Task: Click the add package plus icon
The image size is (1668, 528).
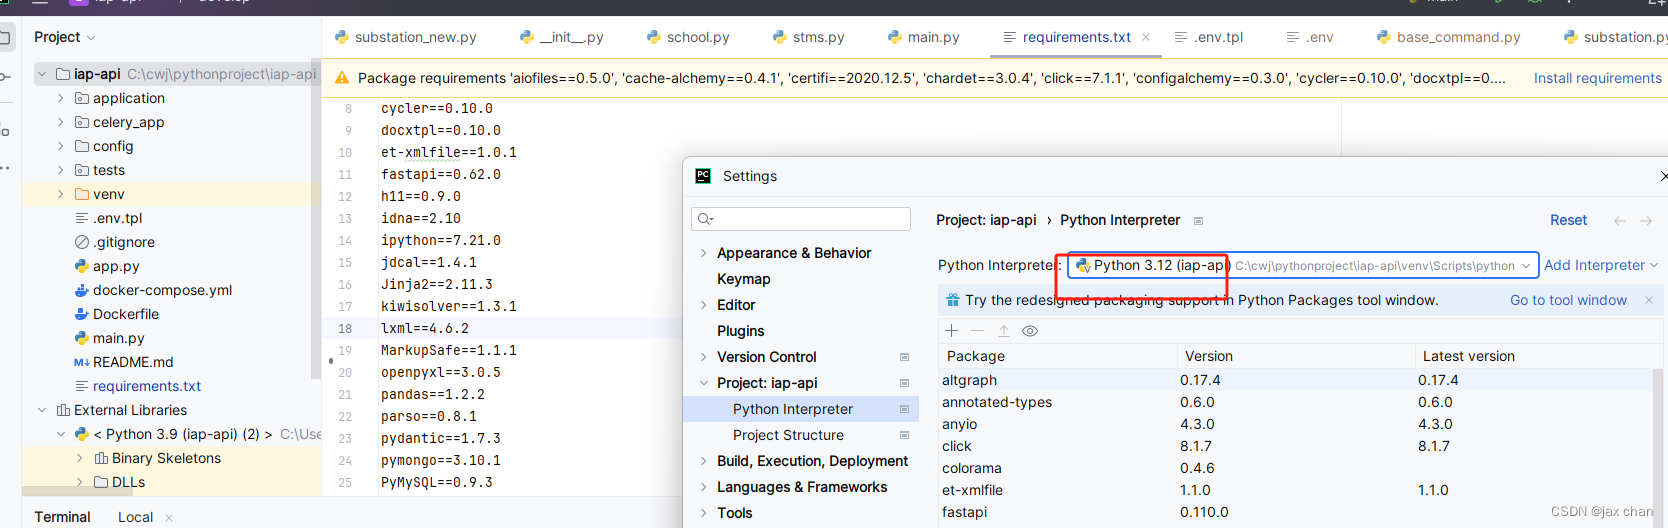Action: click(x=951, y=331)
